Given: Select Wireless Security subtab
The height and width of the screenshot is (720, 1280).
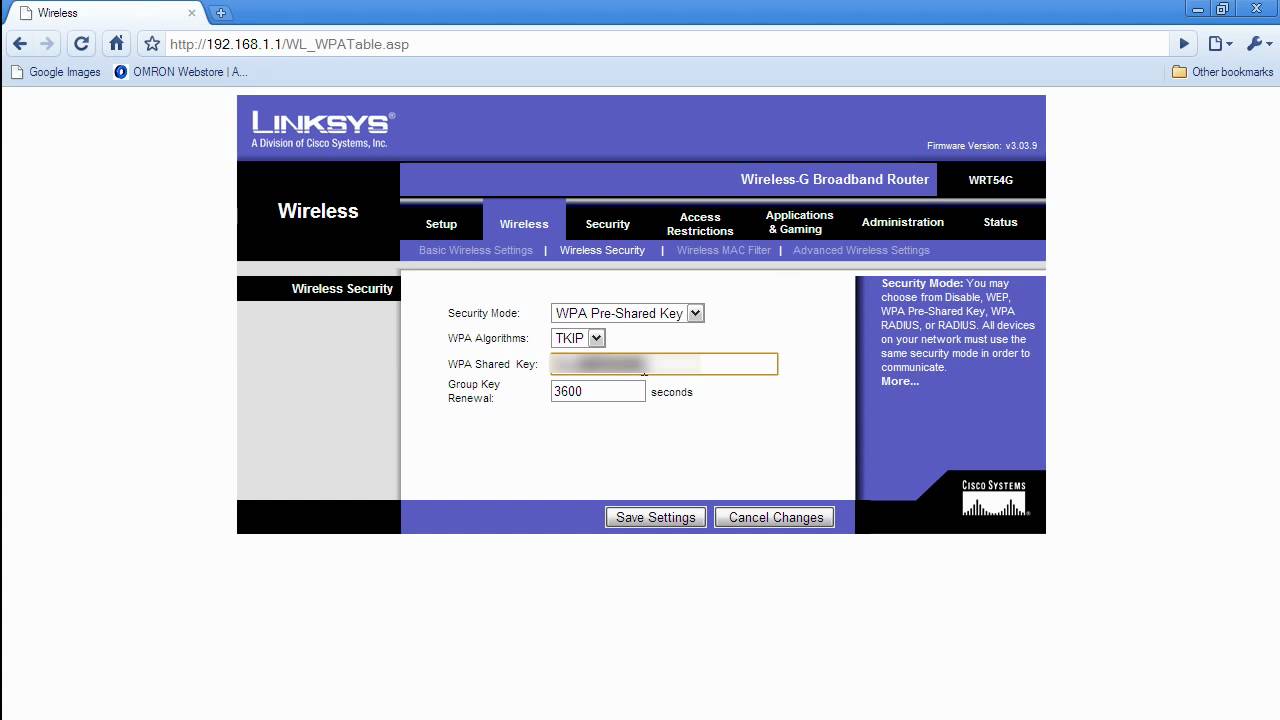Looking at the screenshot, I should pyautogui.click(x=602, y=250).
